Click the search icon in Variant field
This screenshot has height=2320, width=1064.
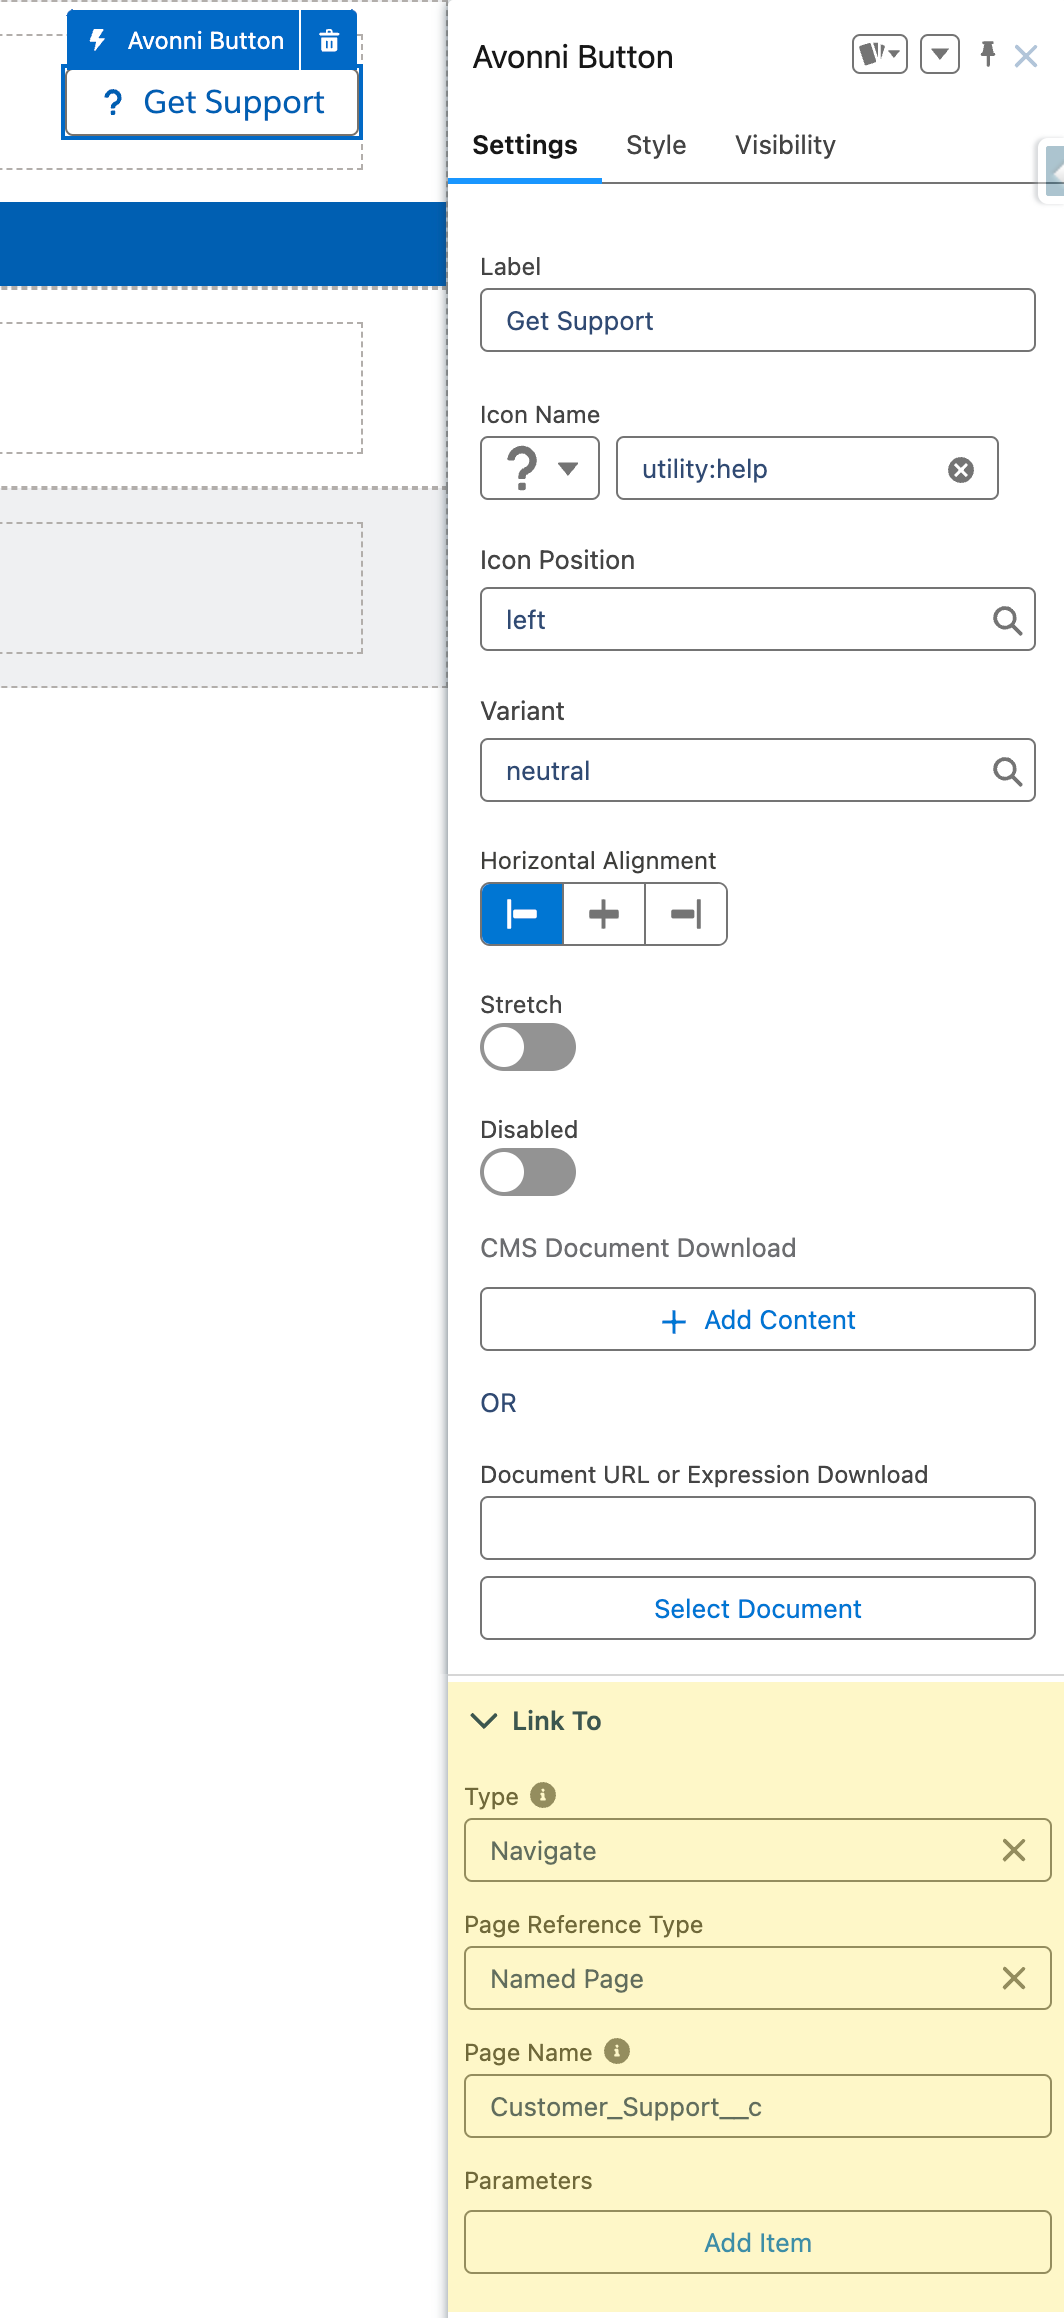click(1006, 771)
